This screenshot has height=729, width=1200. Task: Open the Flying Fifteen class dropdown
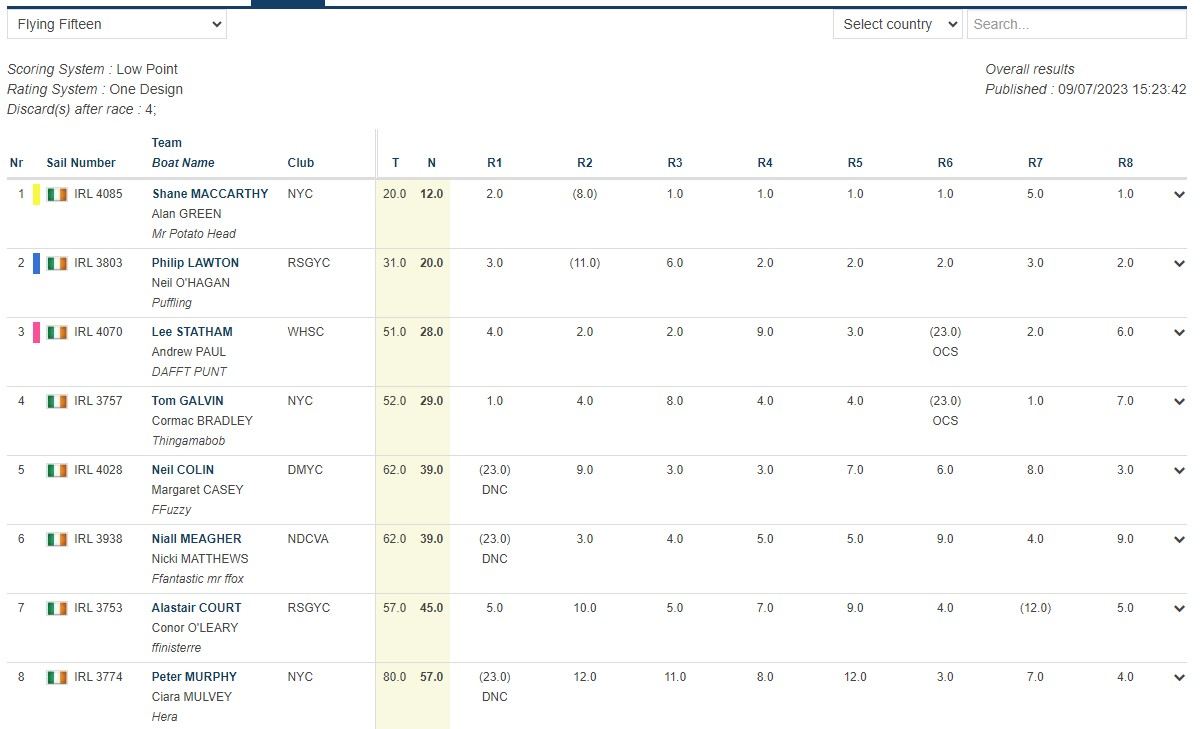pyautogui.click(x=116, y=24)
